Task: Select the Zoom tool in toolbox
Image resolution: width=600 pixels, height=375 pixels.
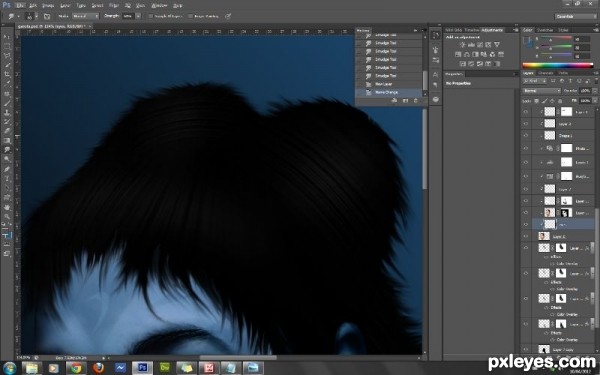Action: 7,216
